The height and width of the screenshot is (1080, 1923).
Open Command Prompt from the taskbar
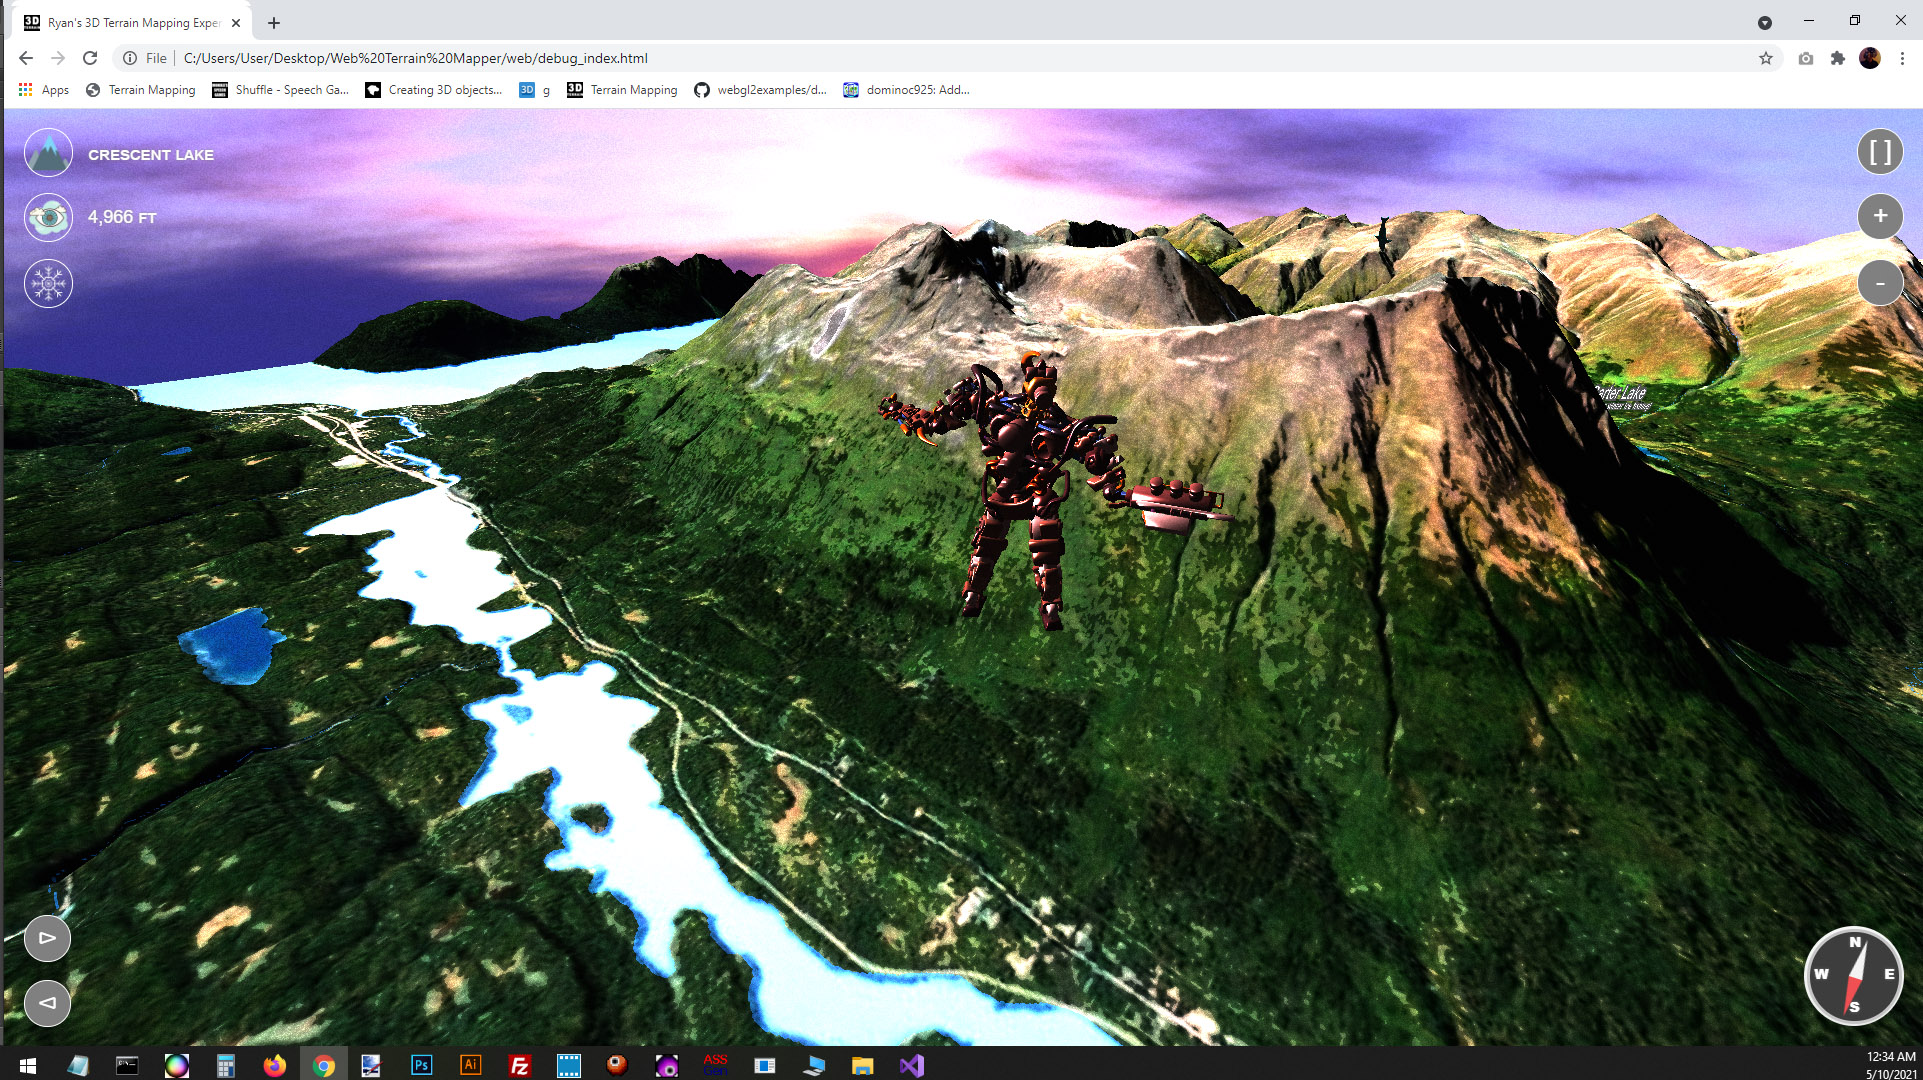(x=127, y=1066)
